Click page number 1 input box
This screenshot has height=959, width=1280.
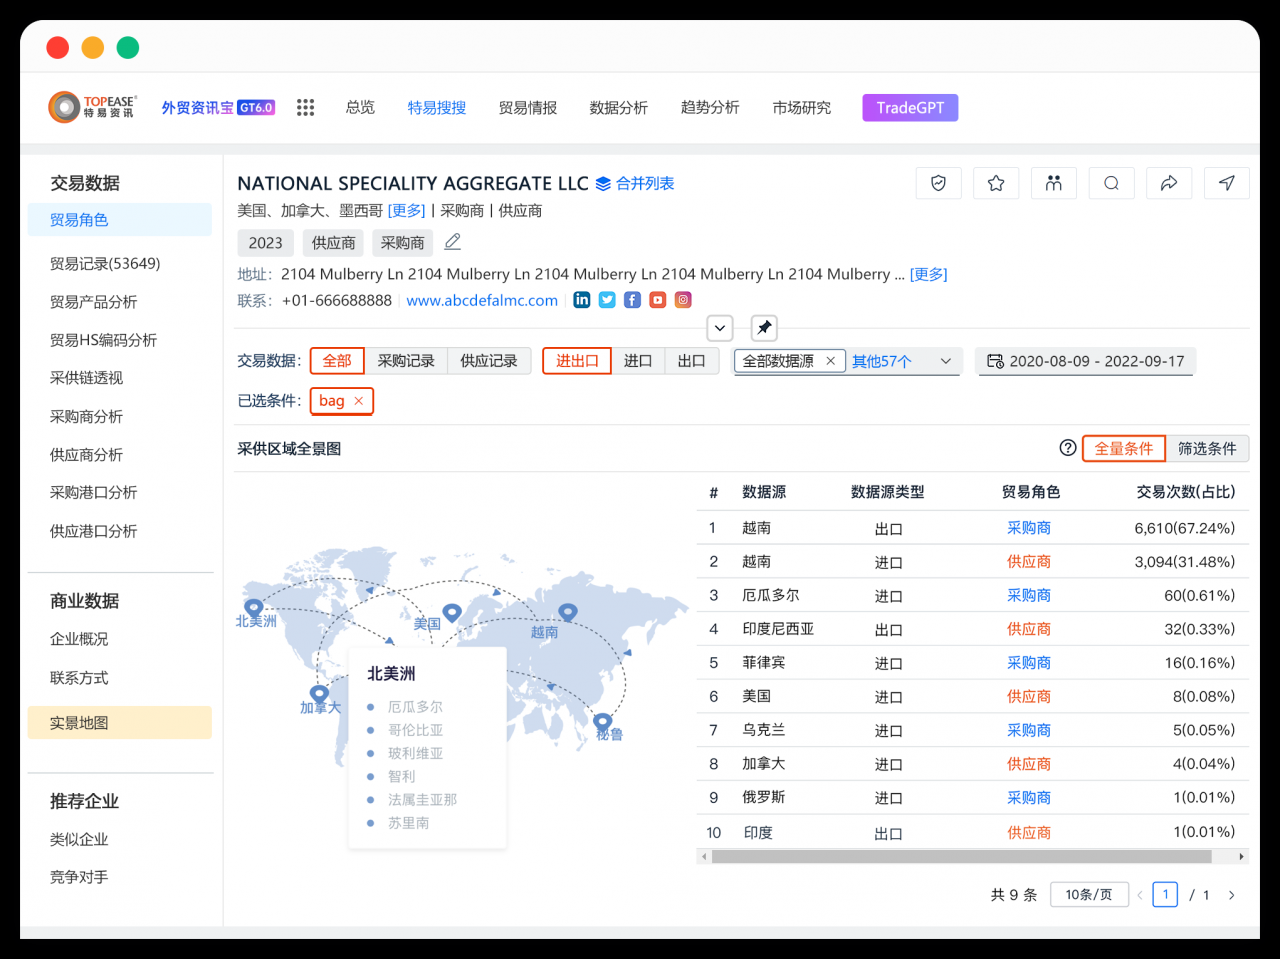[1165, 895]
